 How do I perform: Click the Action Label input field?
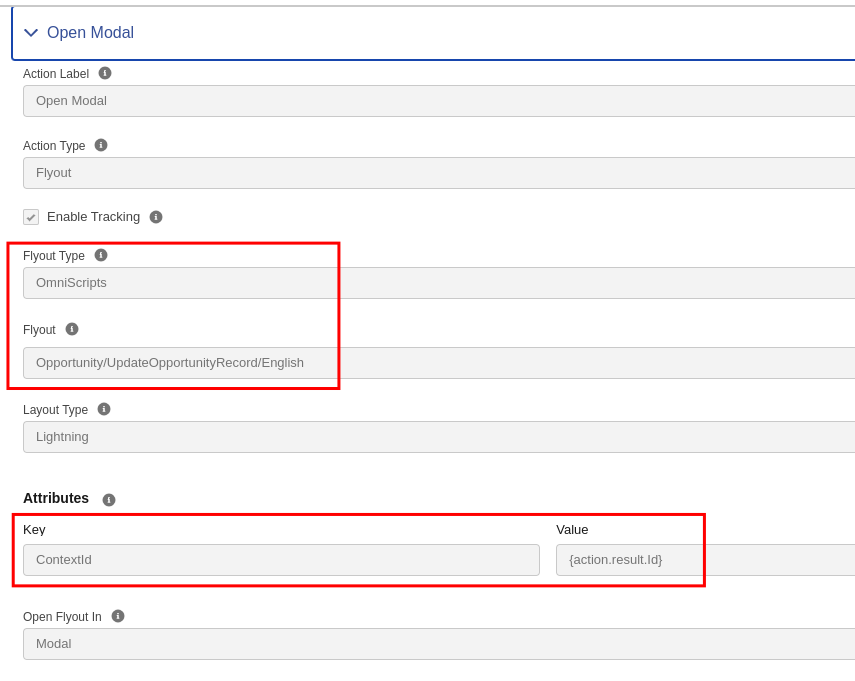[x=438, y=101]
